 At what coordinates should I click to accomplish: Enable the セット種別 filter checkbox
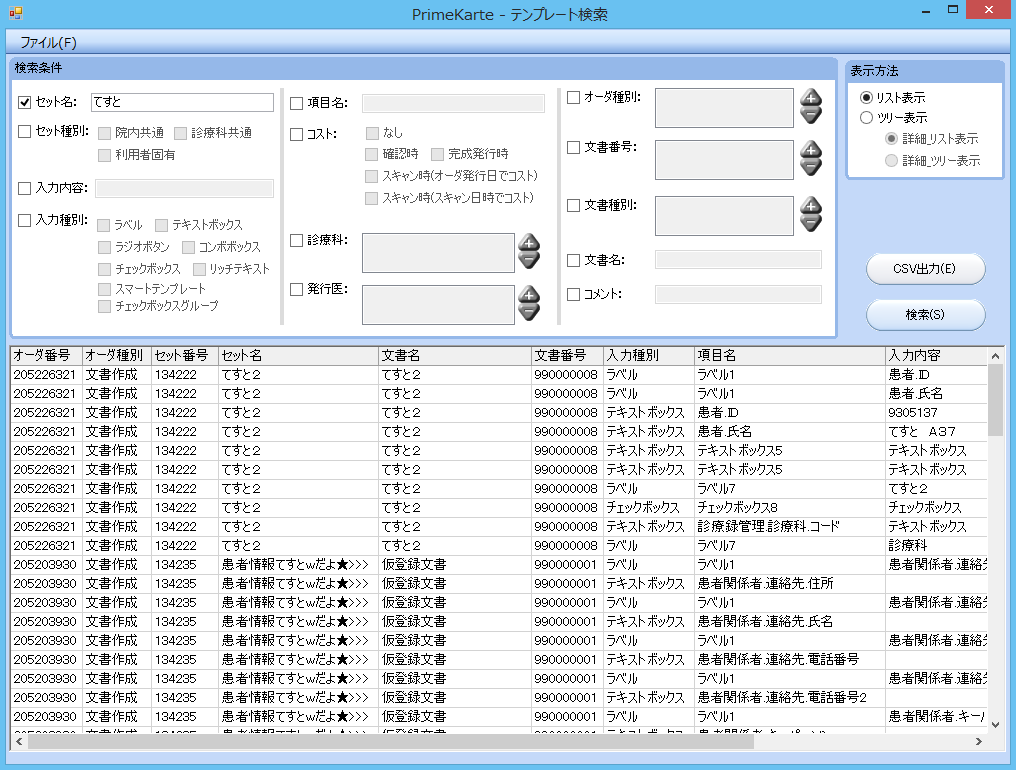coord(25,132)
